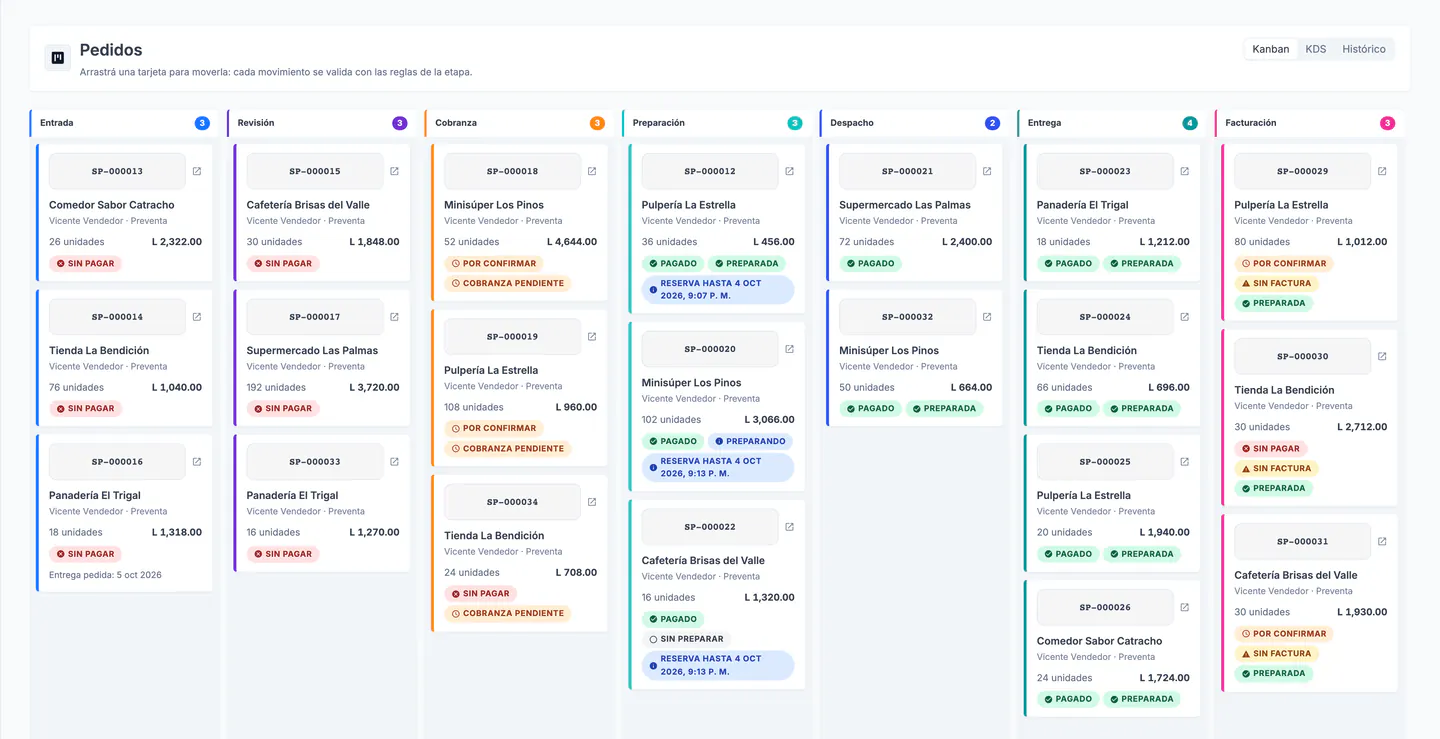Viewport: 1440px width, 739px height.
Task: Click the open icon on card SP-000023
Action: (1184, 171)
